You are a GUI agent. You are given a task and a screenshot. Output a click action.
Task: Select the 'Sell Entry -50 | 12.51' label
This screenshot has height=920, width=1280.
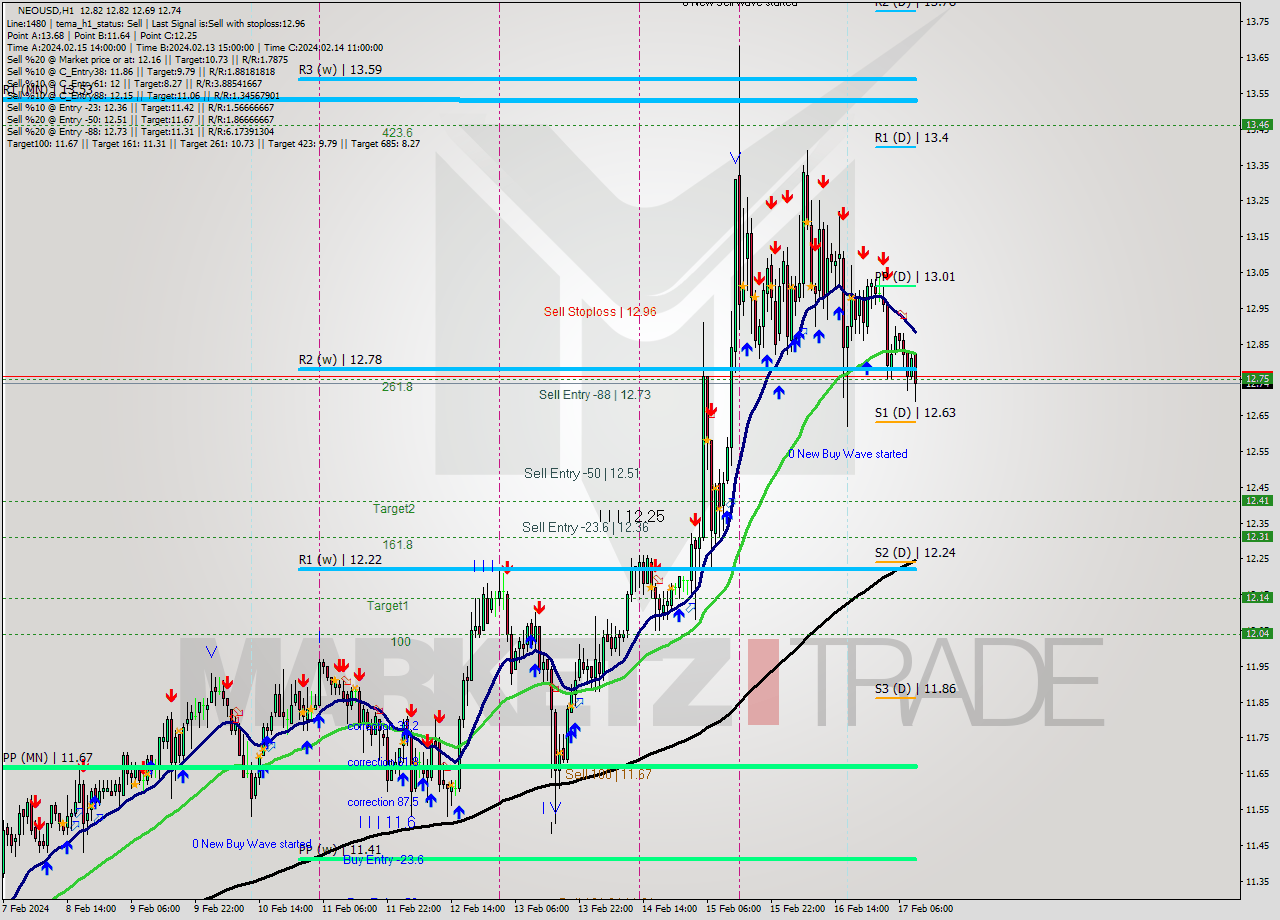(581, 473)
